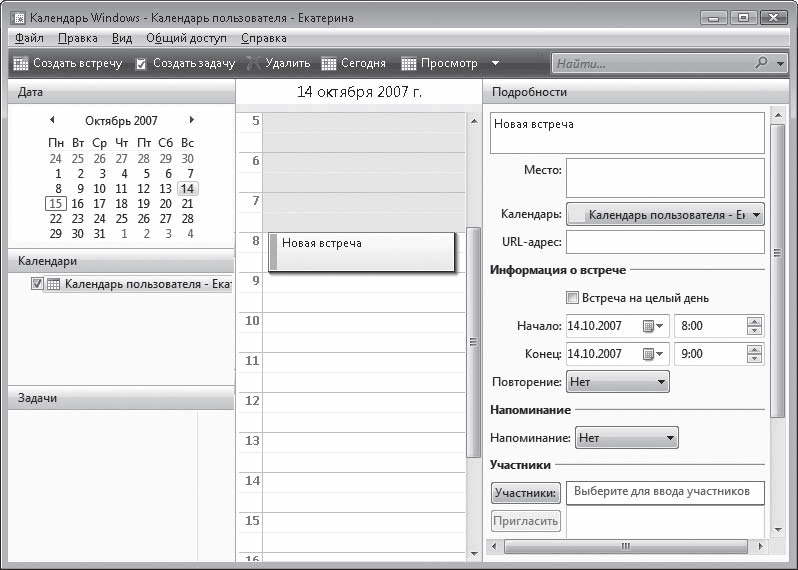Toggle Встреча на целый день checkbox
The width and height of the screenshot is (798, 570).
(572, 298)
